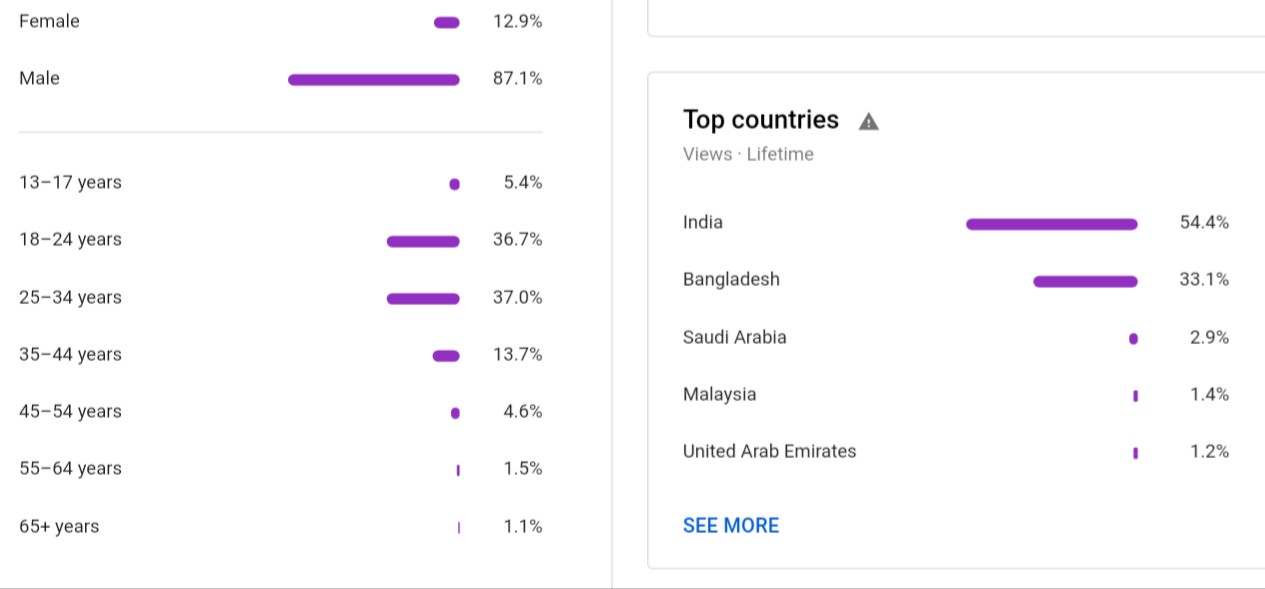Viewport: 1265px width, 589px height.
Task: Click the Top countries heading
Action: 761,120
